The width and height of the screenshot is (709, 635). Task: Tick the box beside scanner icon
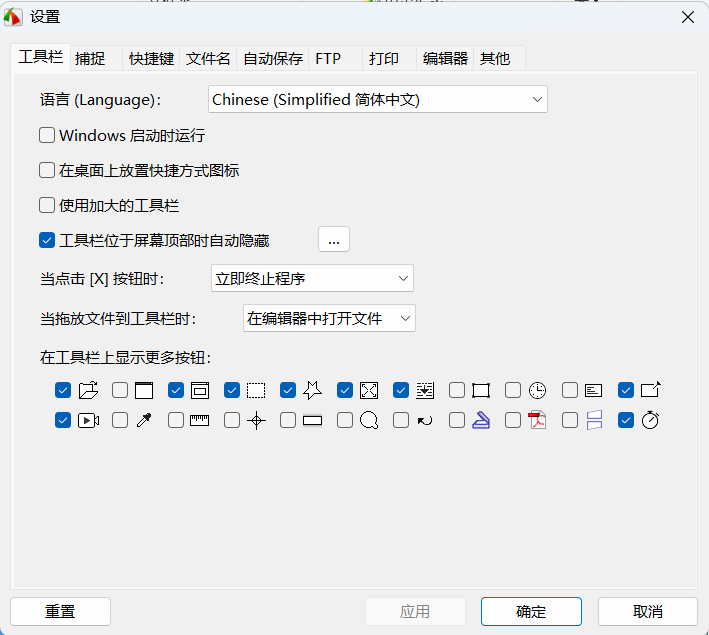coord(457,421)
